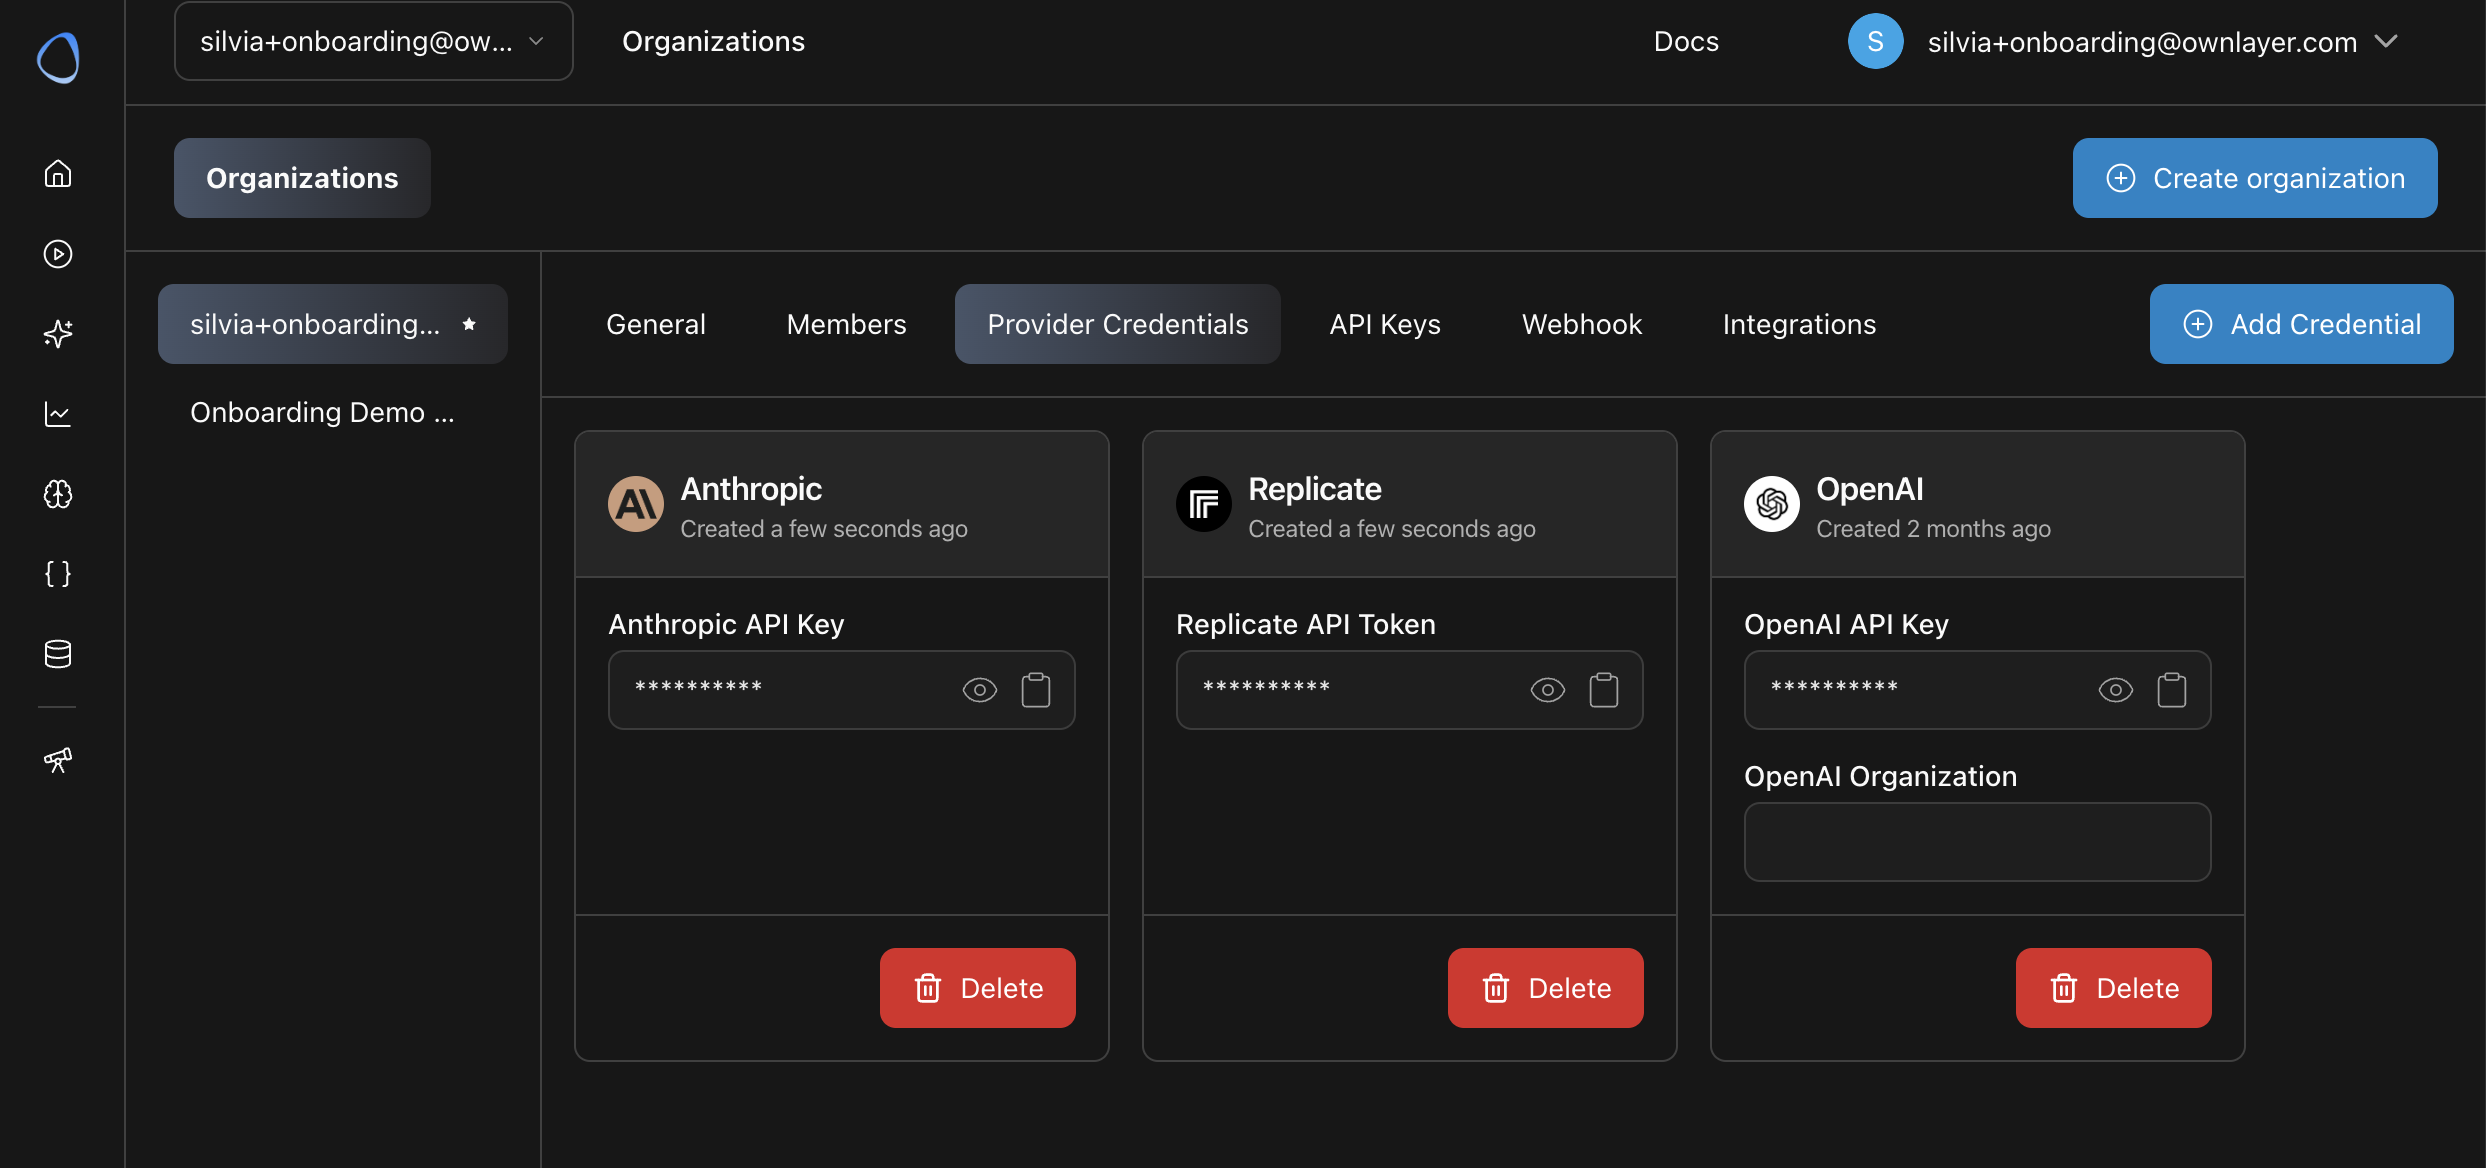Open the telescope sidebar icon
The width and height of the screenshot is (2486, 1168).
click(x=58, y=761)
